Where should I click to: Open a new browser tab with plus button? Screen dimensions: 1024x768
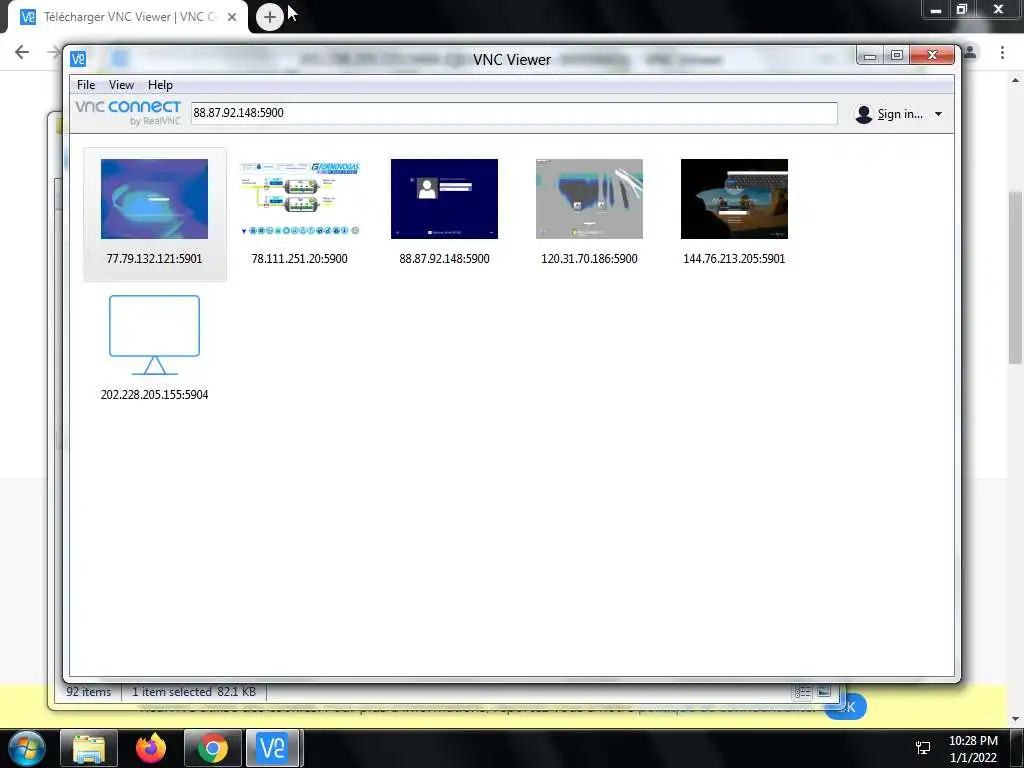(270, 17)
